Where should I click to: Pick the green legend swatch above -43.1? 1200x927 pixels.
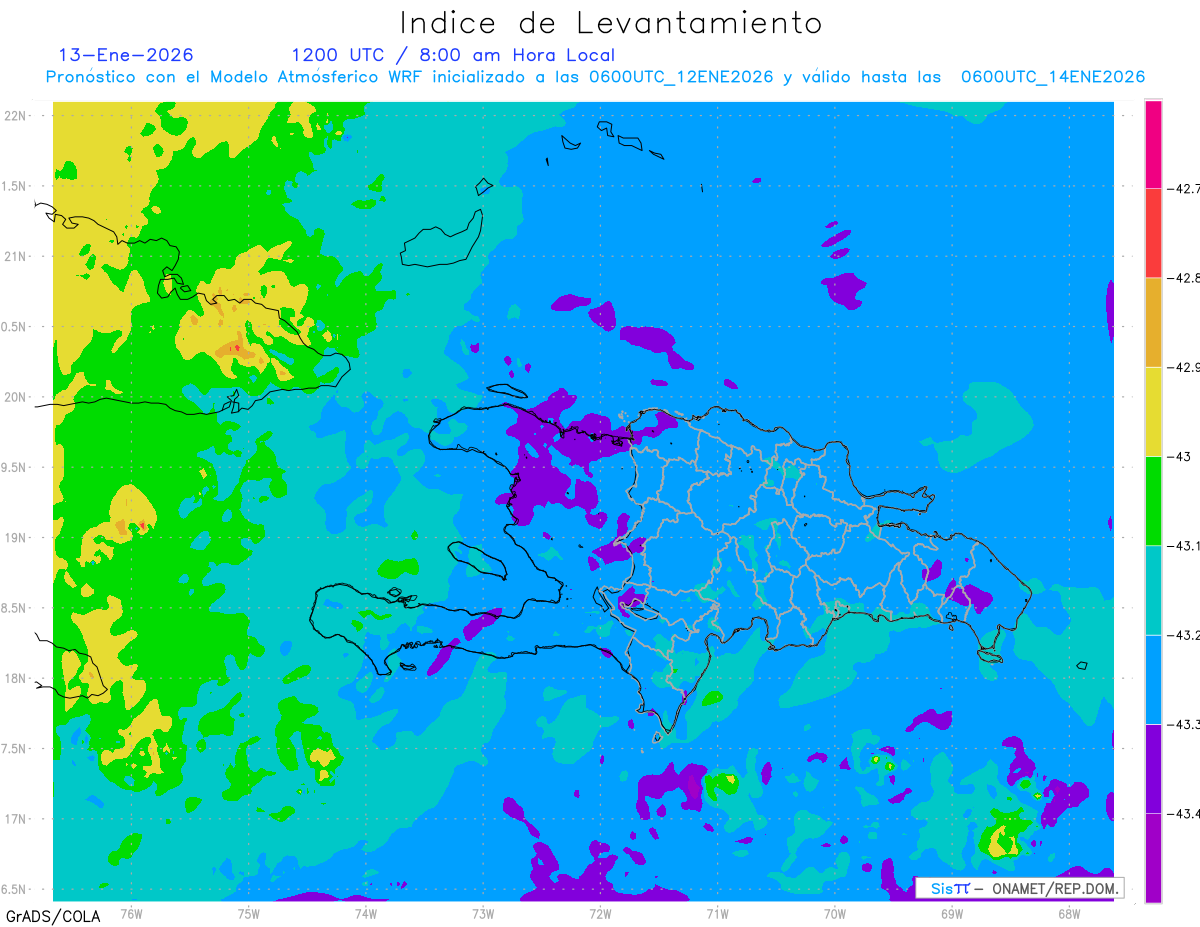coord(1153,501)
